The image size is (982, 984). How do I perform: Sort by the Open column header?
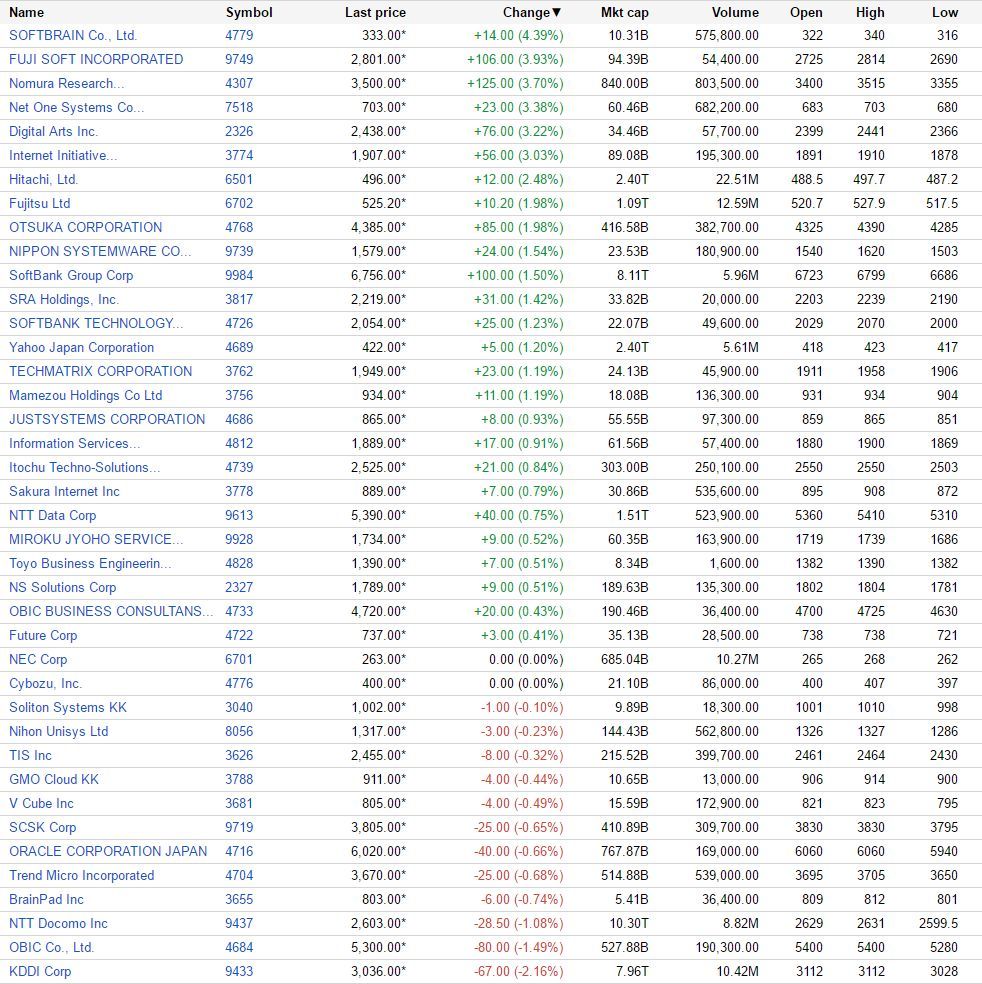(x=806, y=13)
